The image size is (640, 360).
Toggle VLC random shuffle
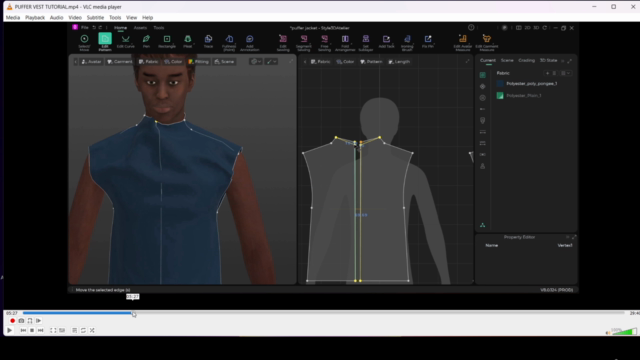point(92,330)
